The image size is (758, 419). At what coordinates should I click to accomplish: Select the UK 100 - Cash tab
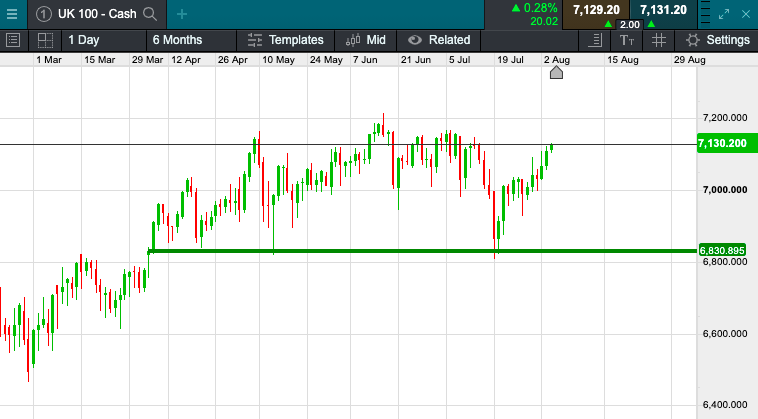tap(88, 14)
